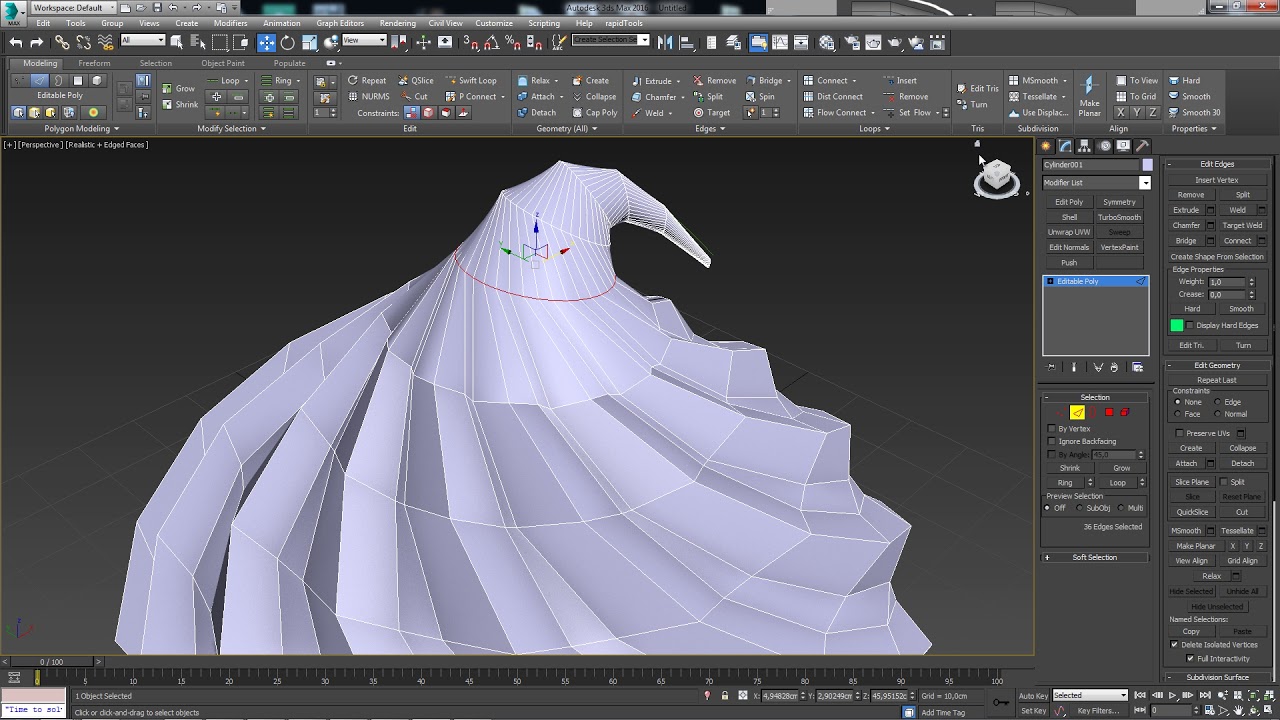This screenshot has width=1280, height=720.
Task: Uncheck Full Interactivity checkbox
Action: pyautogui.click(x=1190, y=659)
